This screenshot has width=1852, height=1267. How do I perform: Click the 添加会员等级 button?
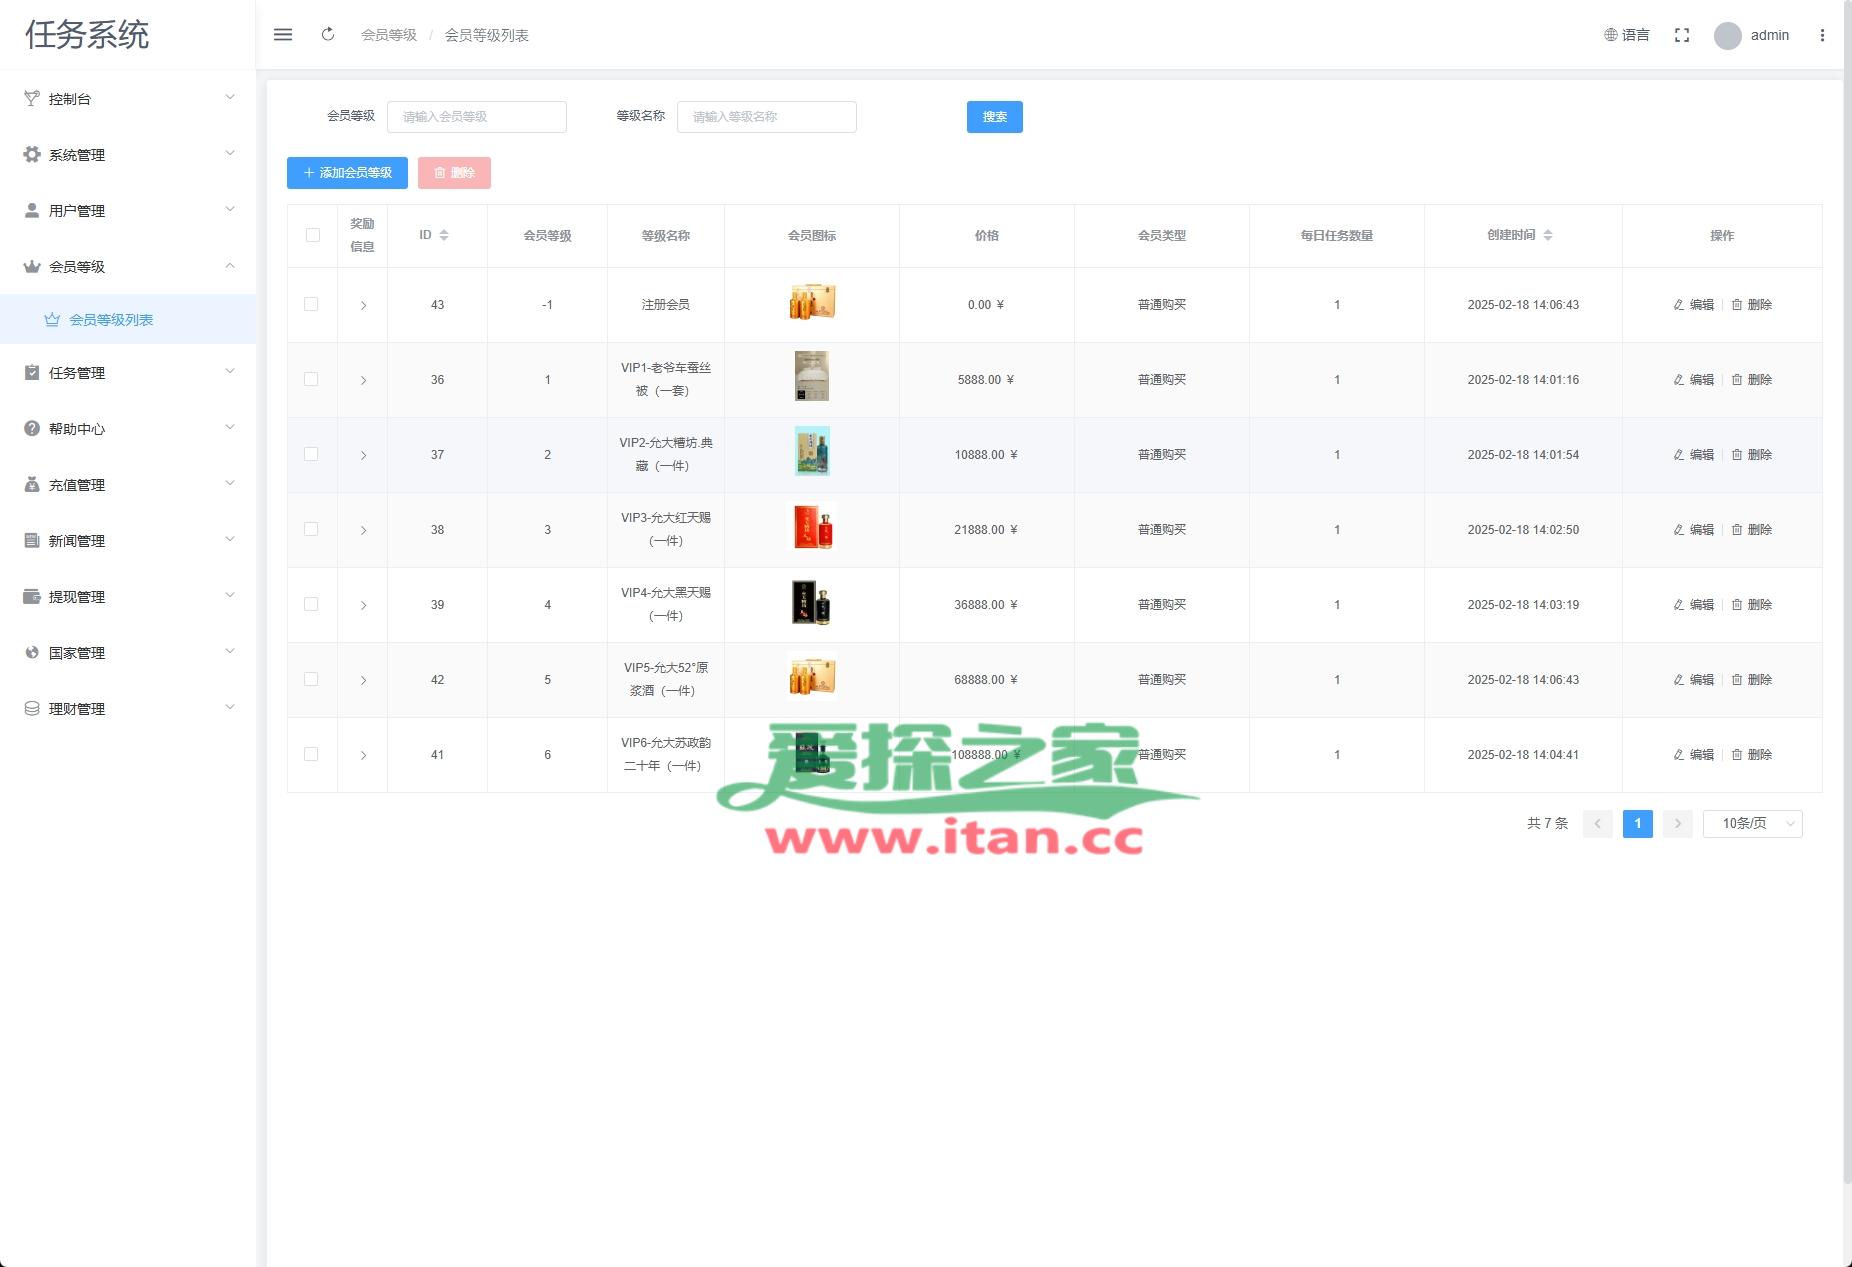click(347, 173)
